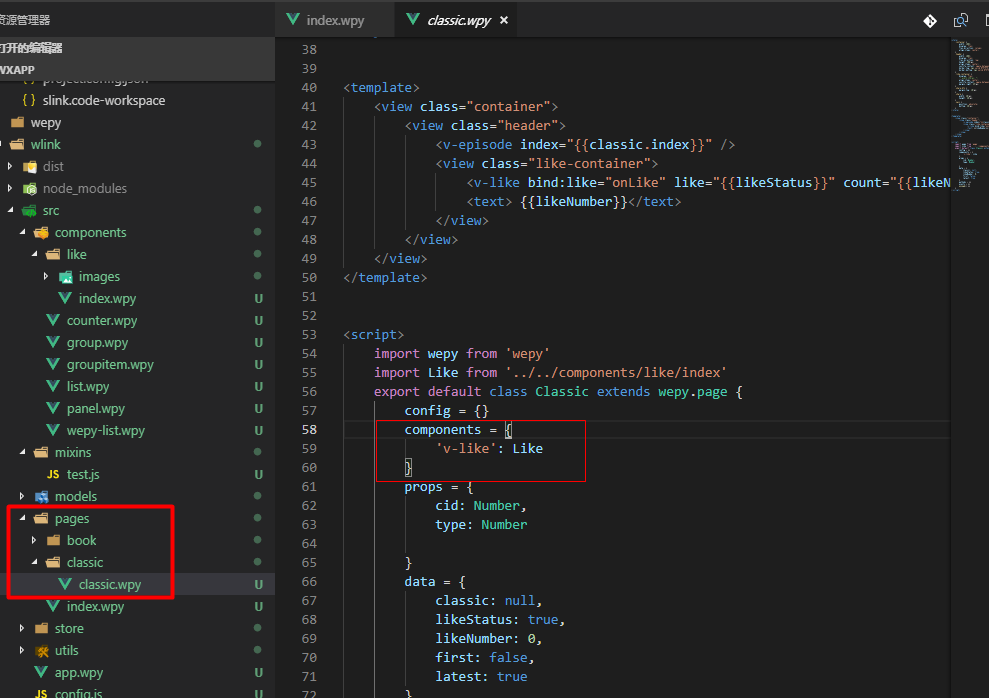Open index.wpy under the pages folder
989x698 pixels.
pyautogui.click(x=95, y=607)
